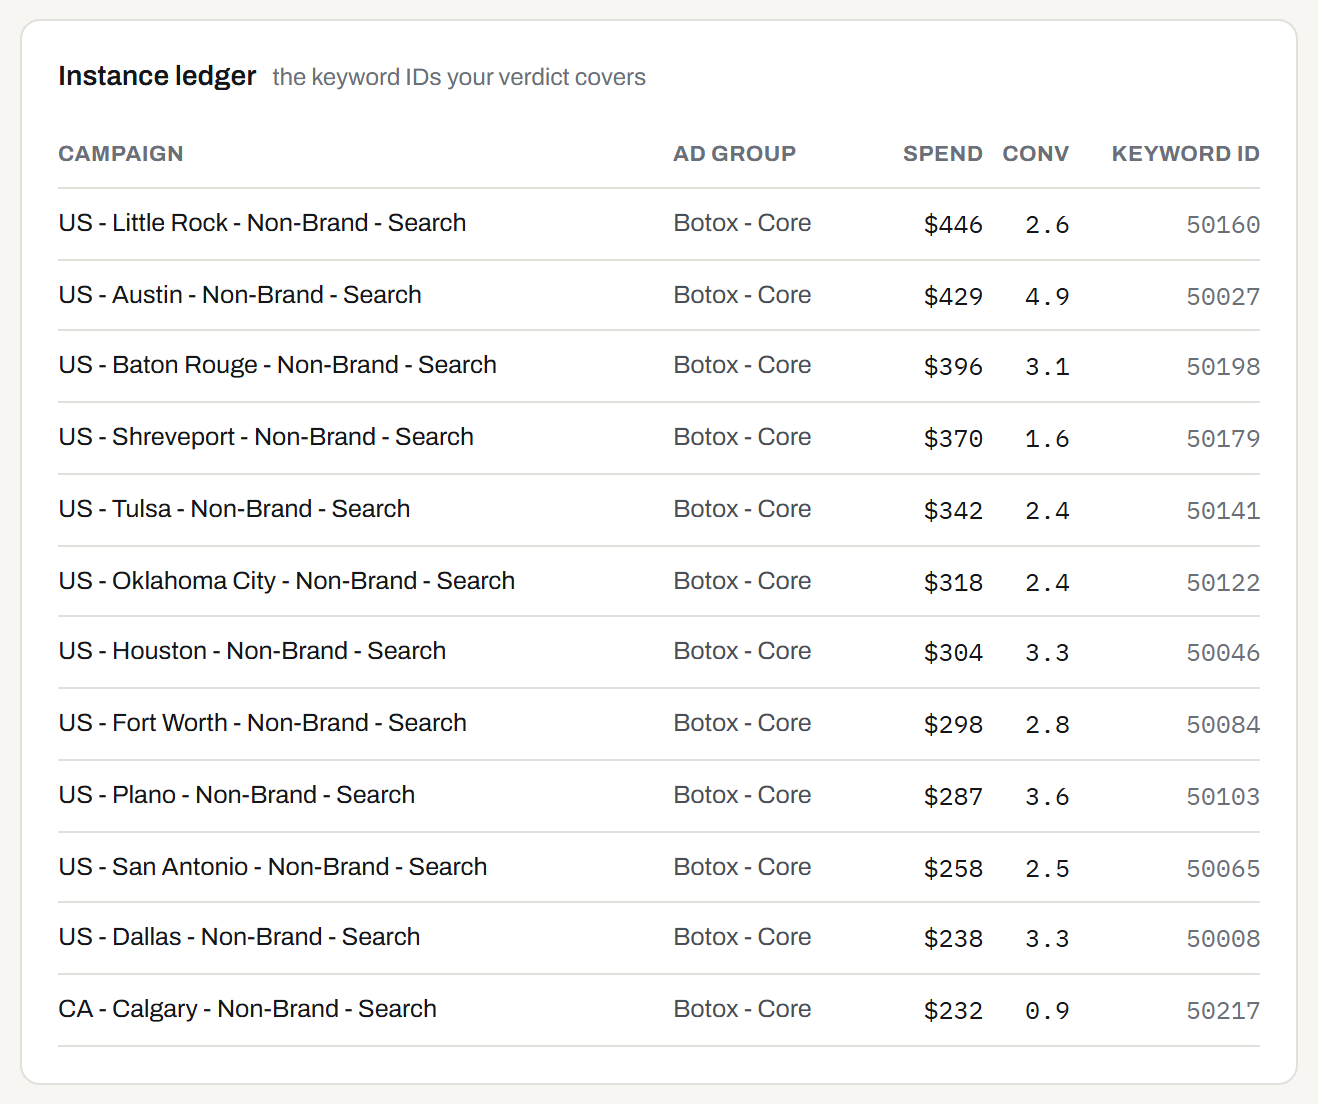This screenshot has width=1318, height=1104.
Task: Click keyword ID 50027
Action: pos(1223,297)
